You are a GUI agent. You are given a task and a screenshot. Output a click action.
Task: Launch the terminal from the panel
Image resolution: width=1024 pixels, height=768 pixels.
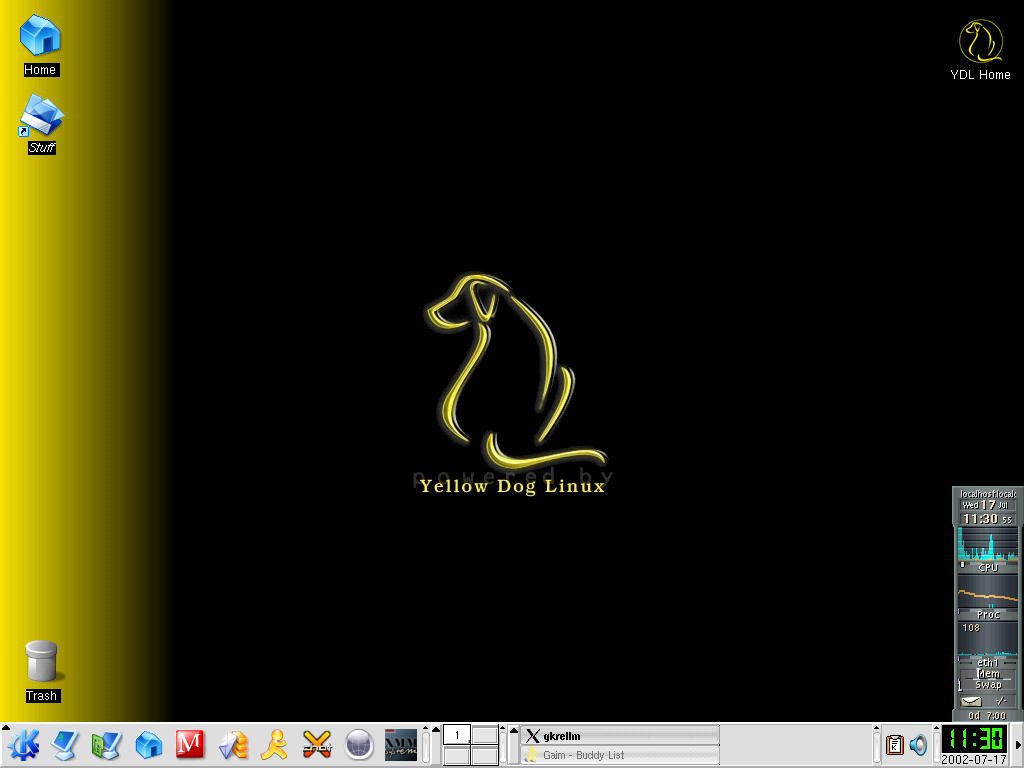coord(65,744)
